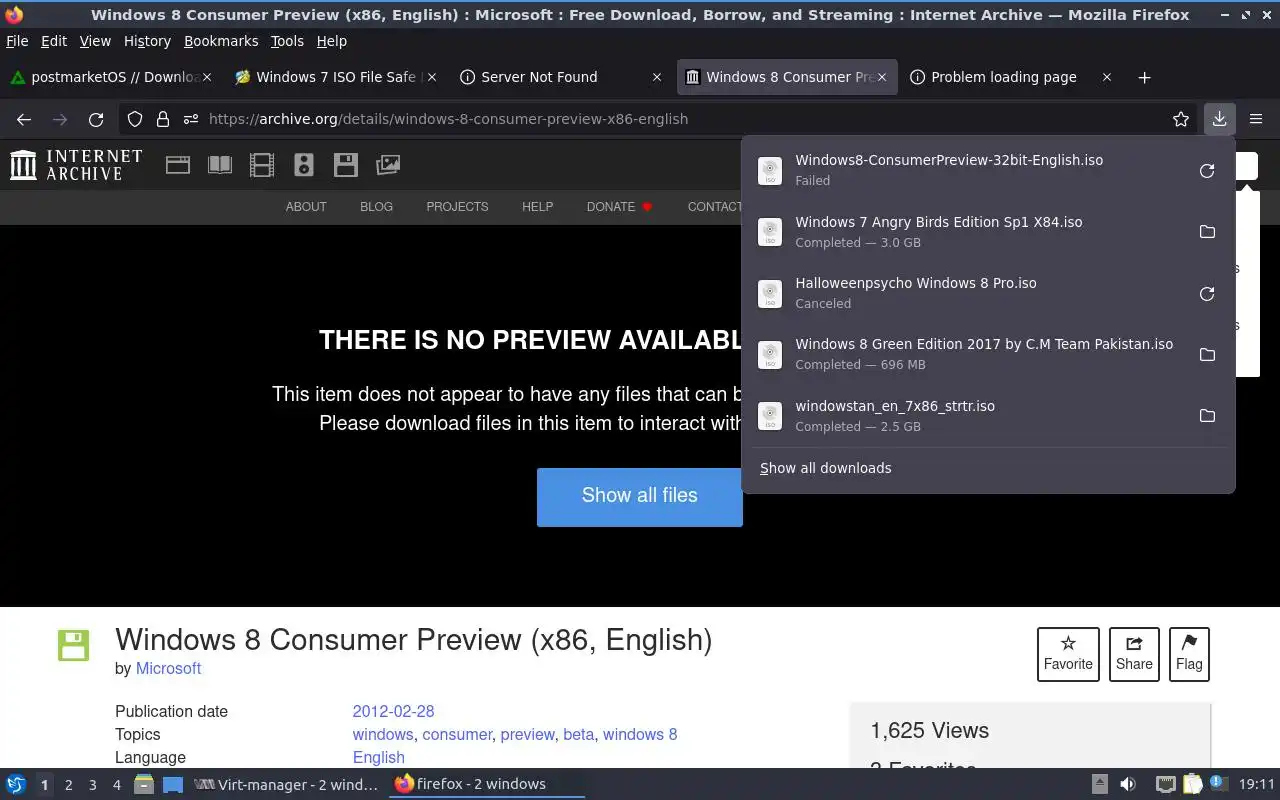Switch to Windows 7 ISO File Safe tab
Image resolution: width=1280 pixels, height=800 pixels.
coord(335,77)
